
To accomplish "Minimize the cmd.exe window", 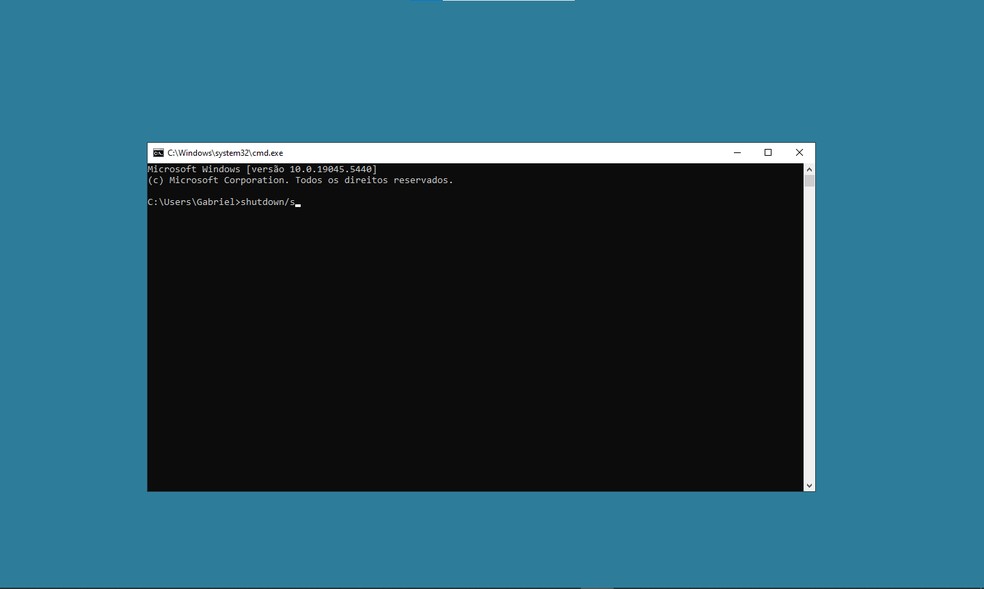I will tap(737, 152).
